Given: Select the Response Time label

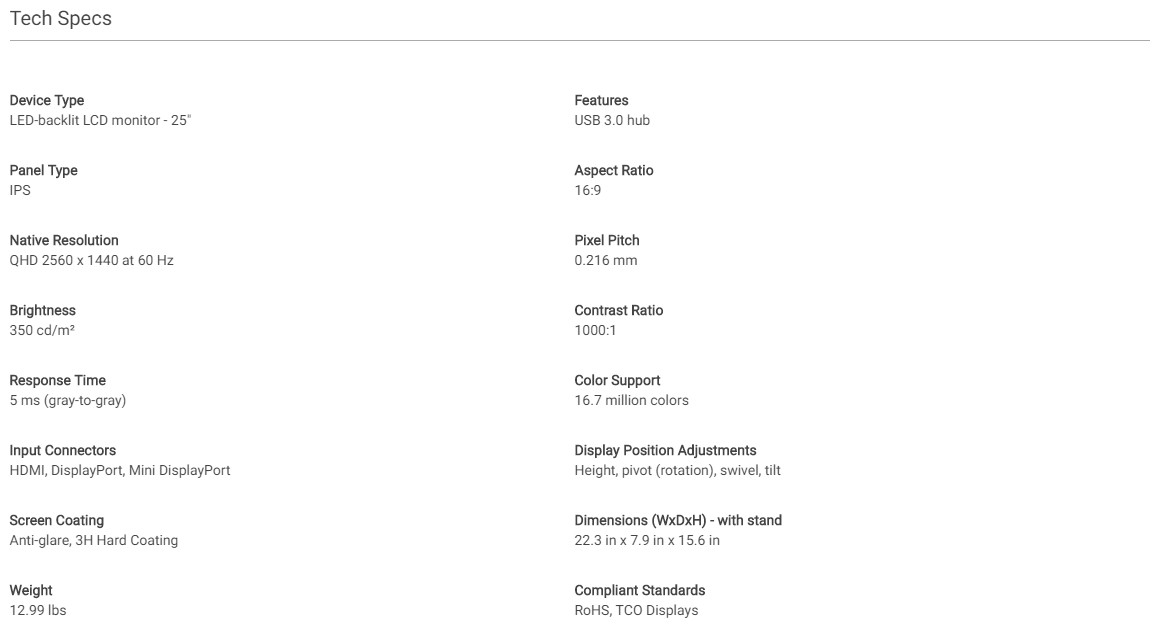Looking at the screenshot, I should 58,380.
